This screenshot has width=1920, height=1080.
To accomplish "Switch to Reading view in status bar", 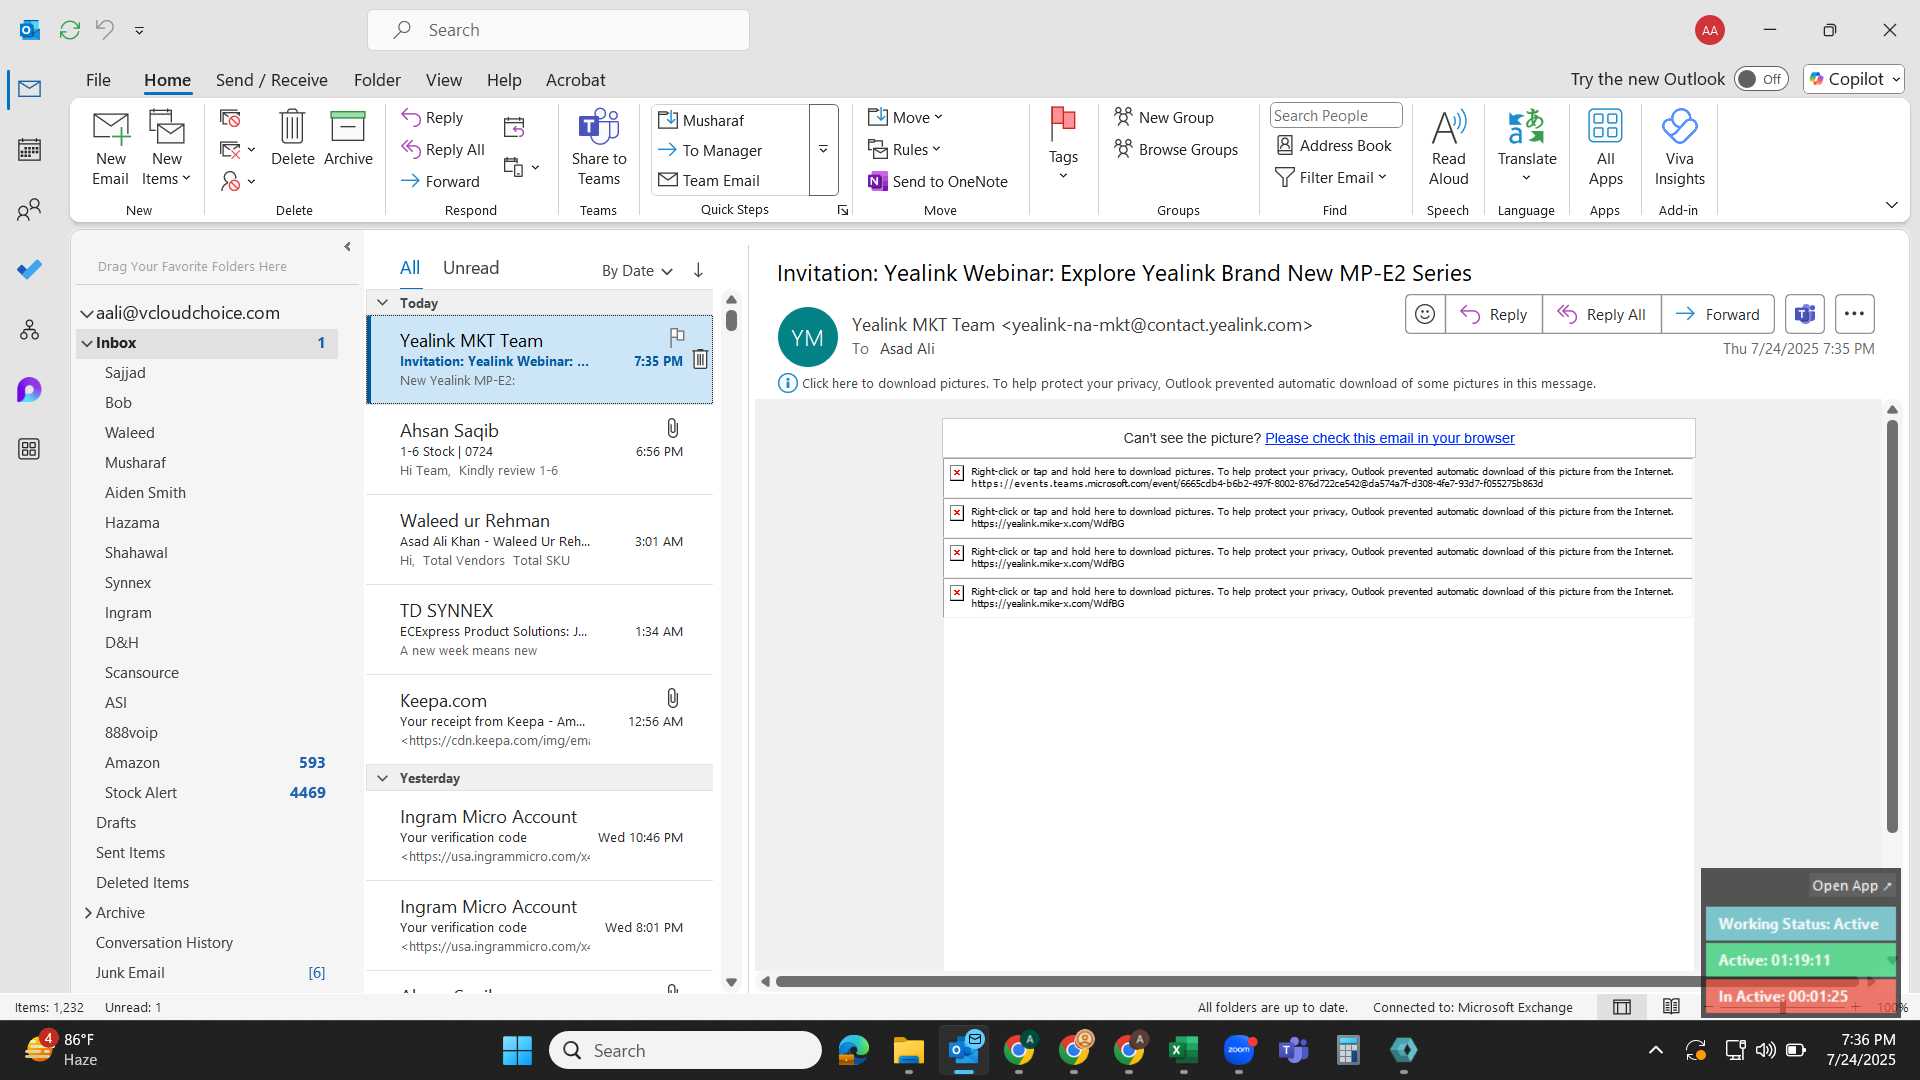I will (x=1671, y=1007).
